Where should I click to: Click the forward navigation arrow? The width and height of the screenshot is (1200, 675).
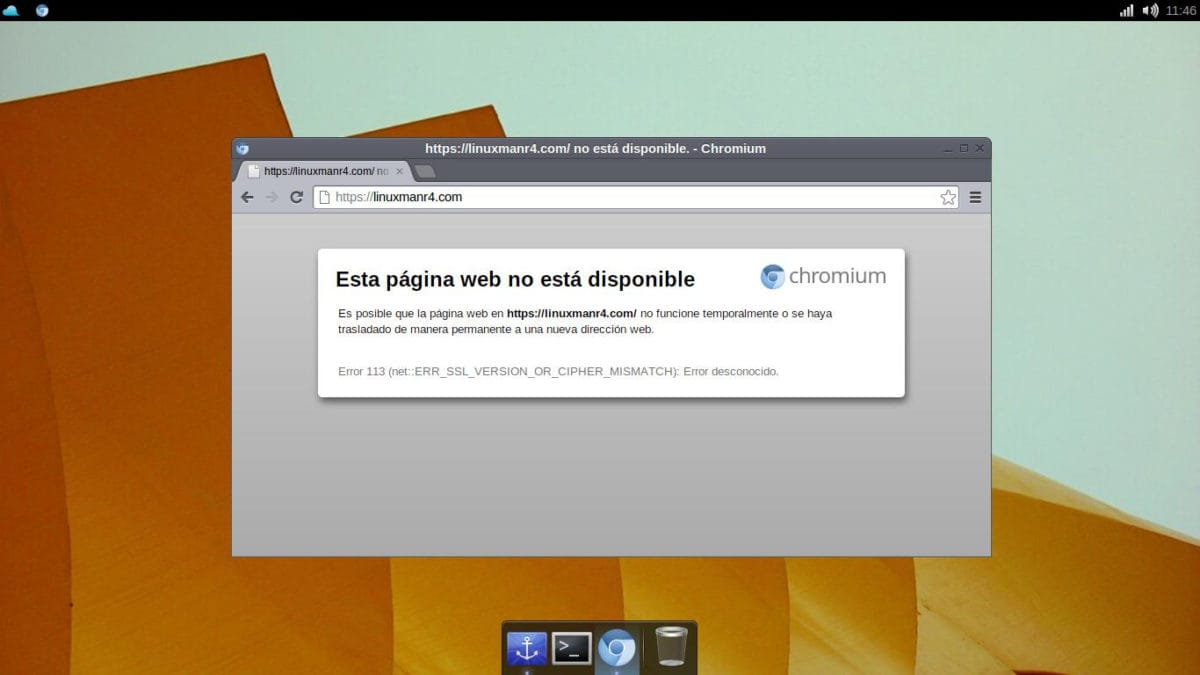click(272, 197)
